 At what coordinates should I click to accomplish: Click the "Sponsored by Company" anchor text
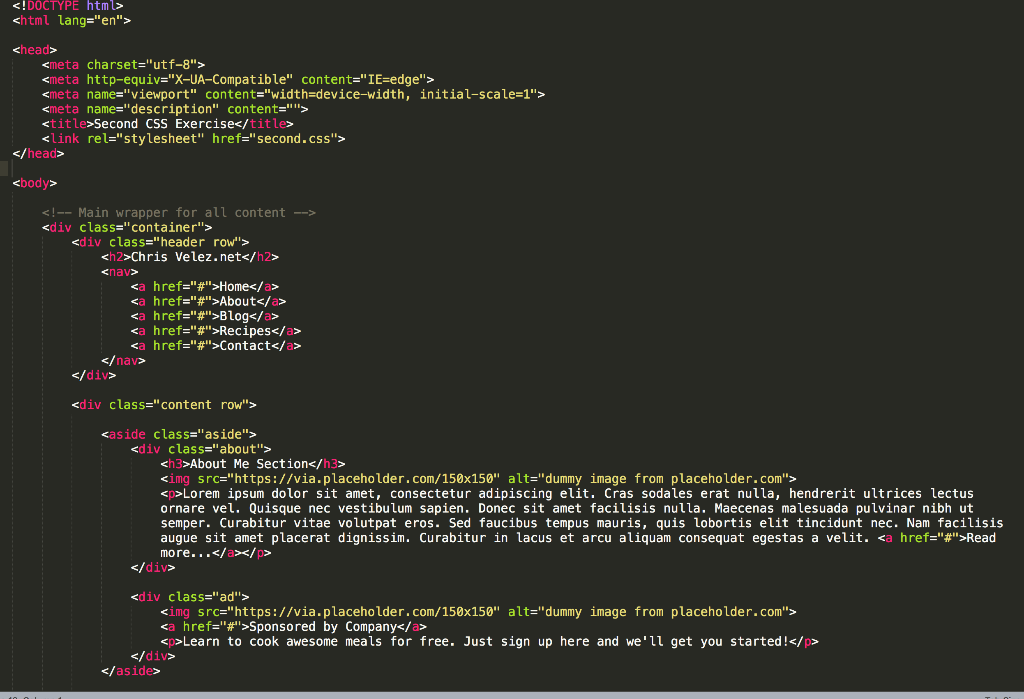(323, 627)
